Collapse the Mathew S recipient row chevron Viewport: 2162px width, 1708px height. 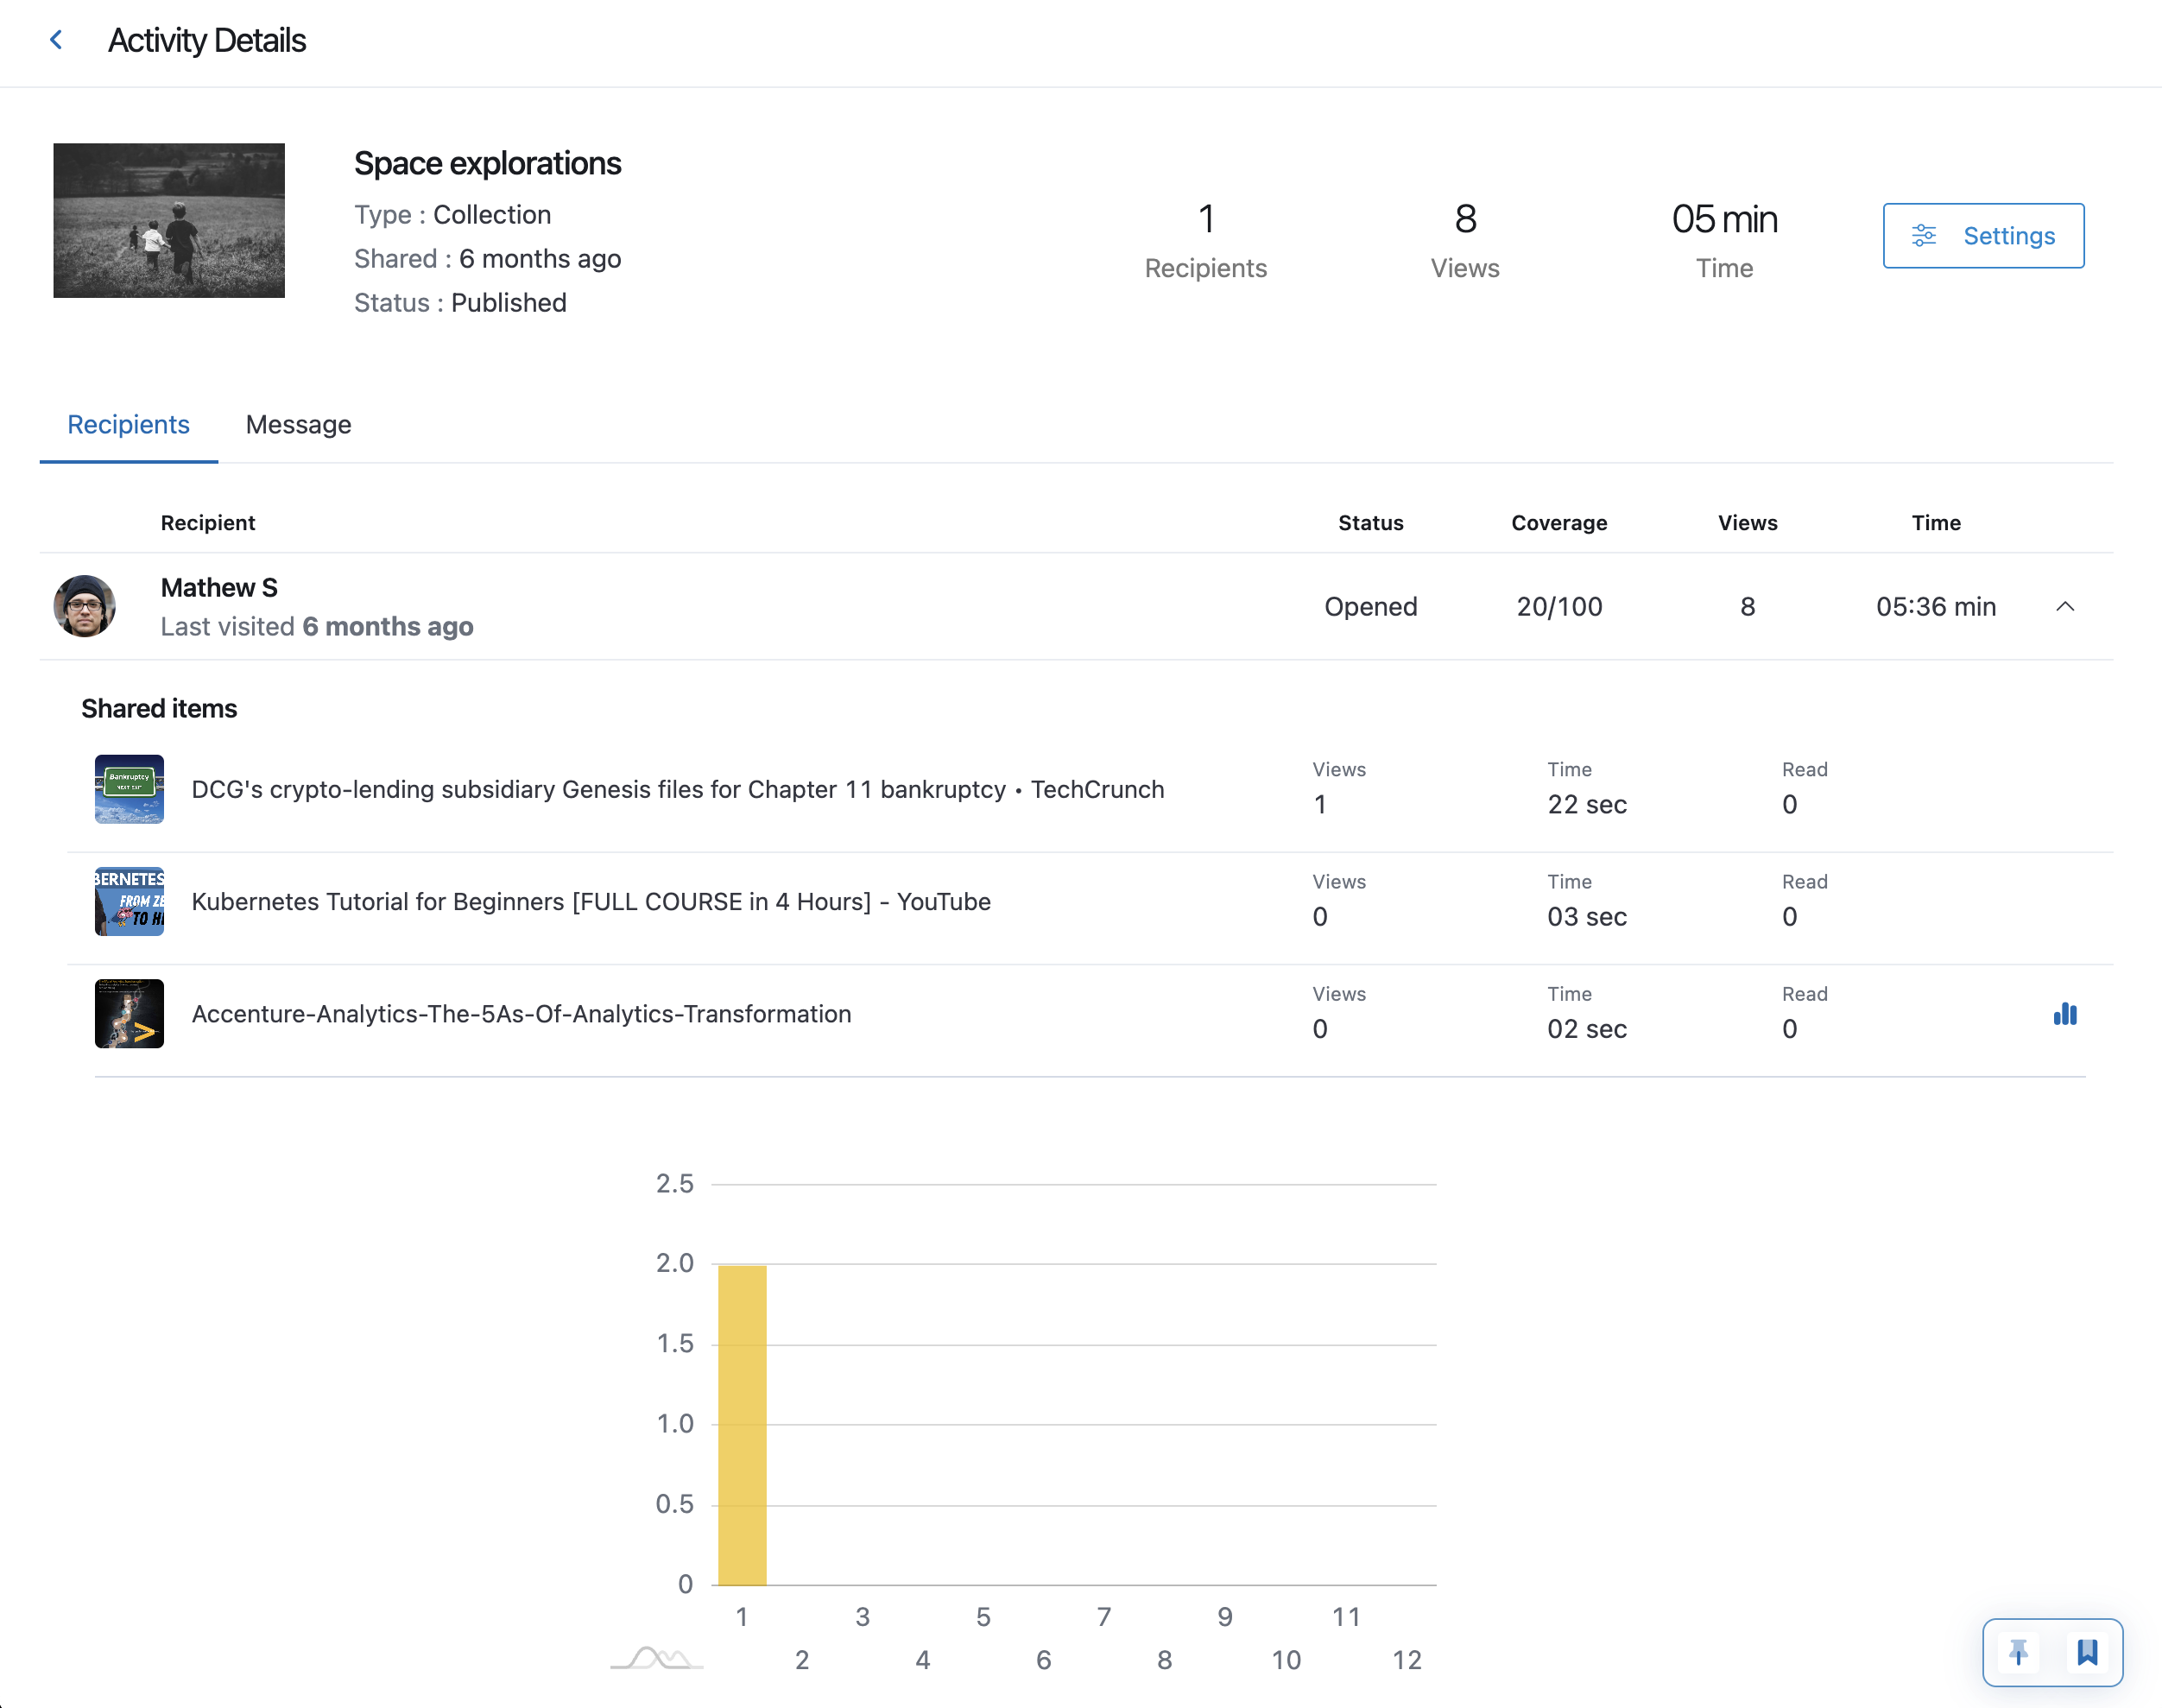2065,606
